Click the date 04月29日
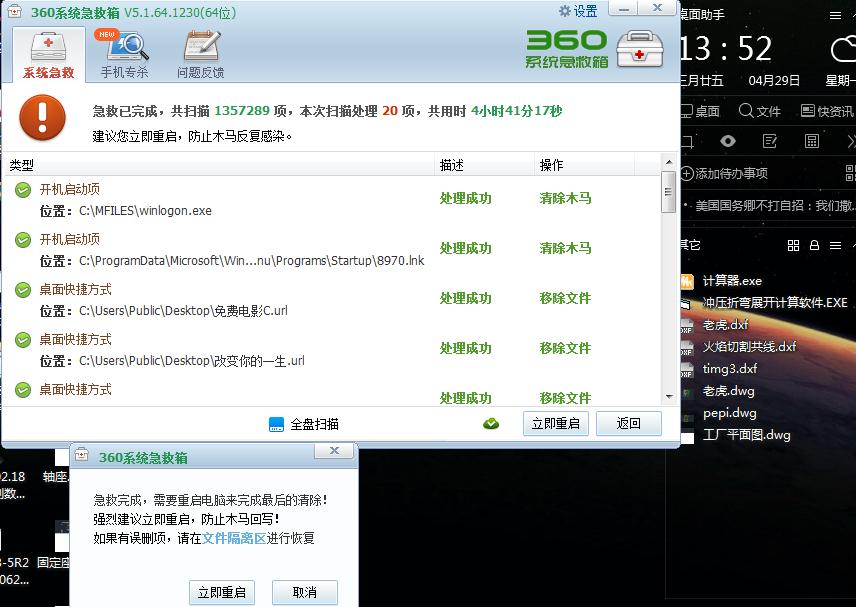Viewport: 856px width, 607px height. tap(774, 81)
